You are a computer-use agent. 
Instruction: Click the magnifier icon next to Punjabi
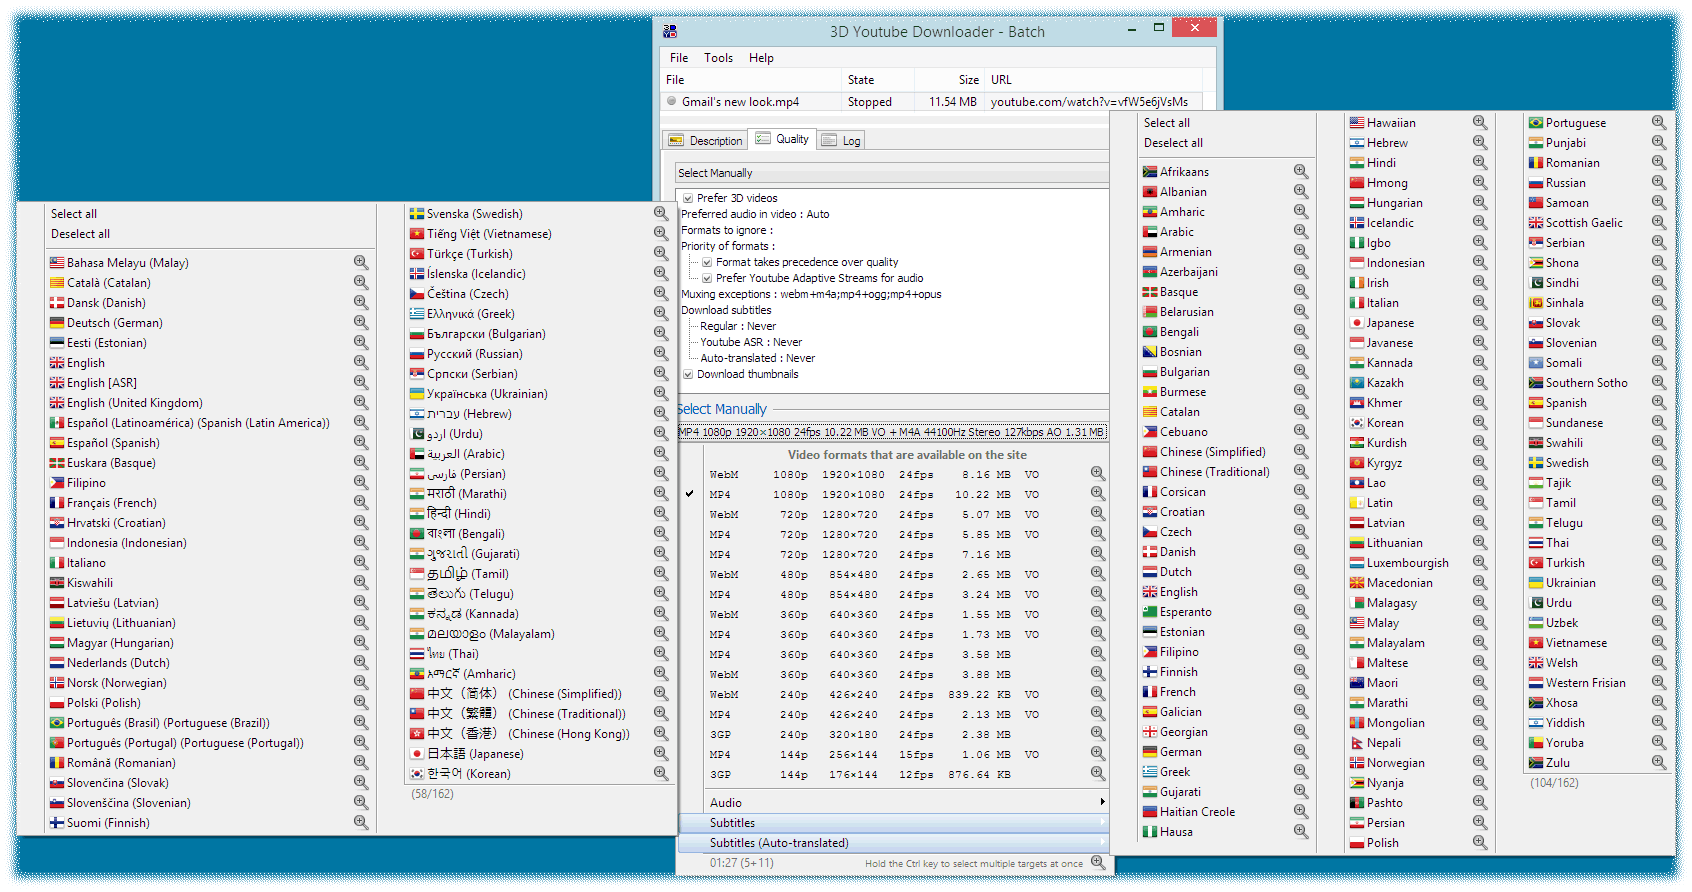(x=1658, y=143)
